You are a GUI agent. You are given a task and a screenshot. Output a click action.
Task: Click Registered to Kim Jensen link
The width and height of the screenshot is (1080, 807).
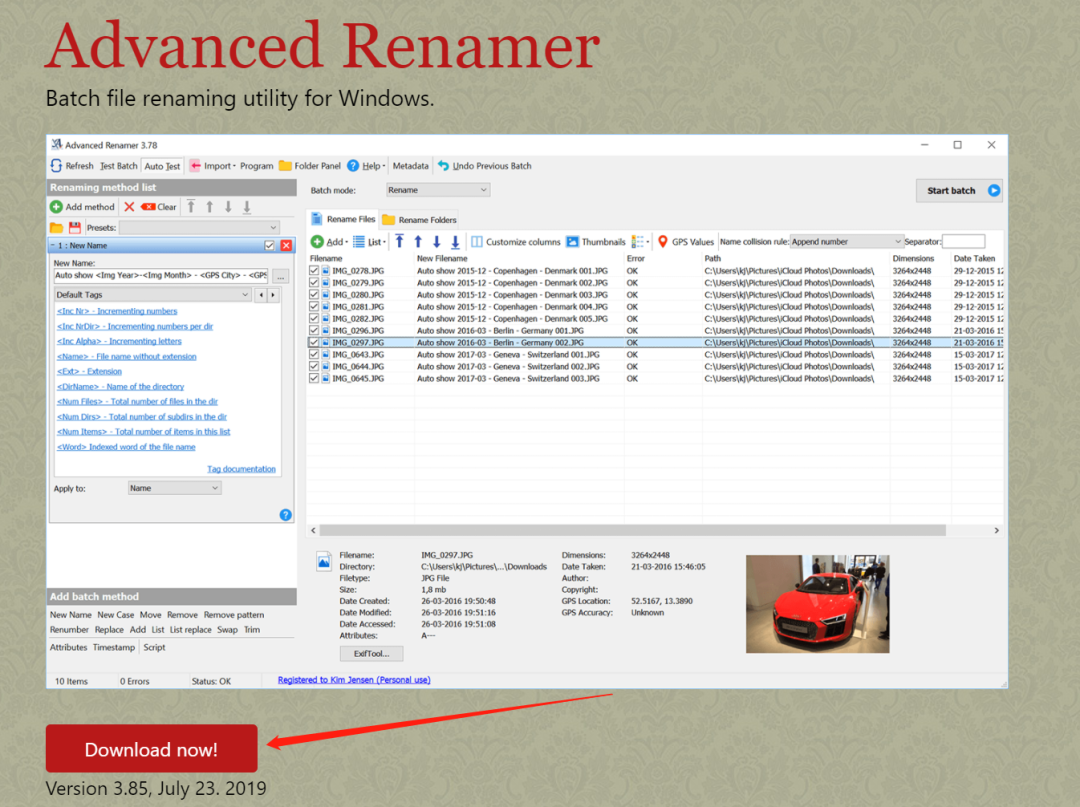(x=354, y=680)
